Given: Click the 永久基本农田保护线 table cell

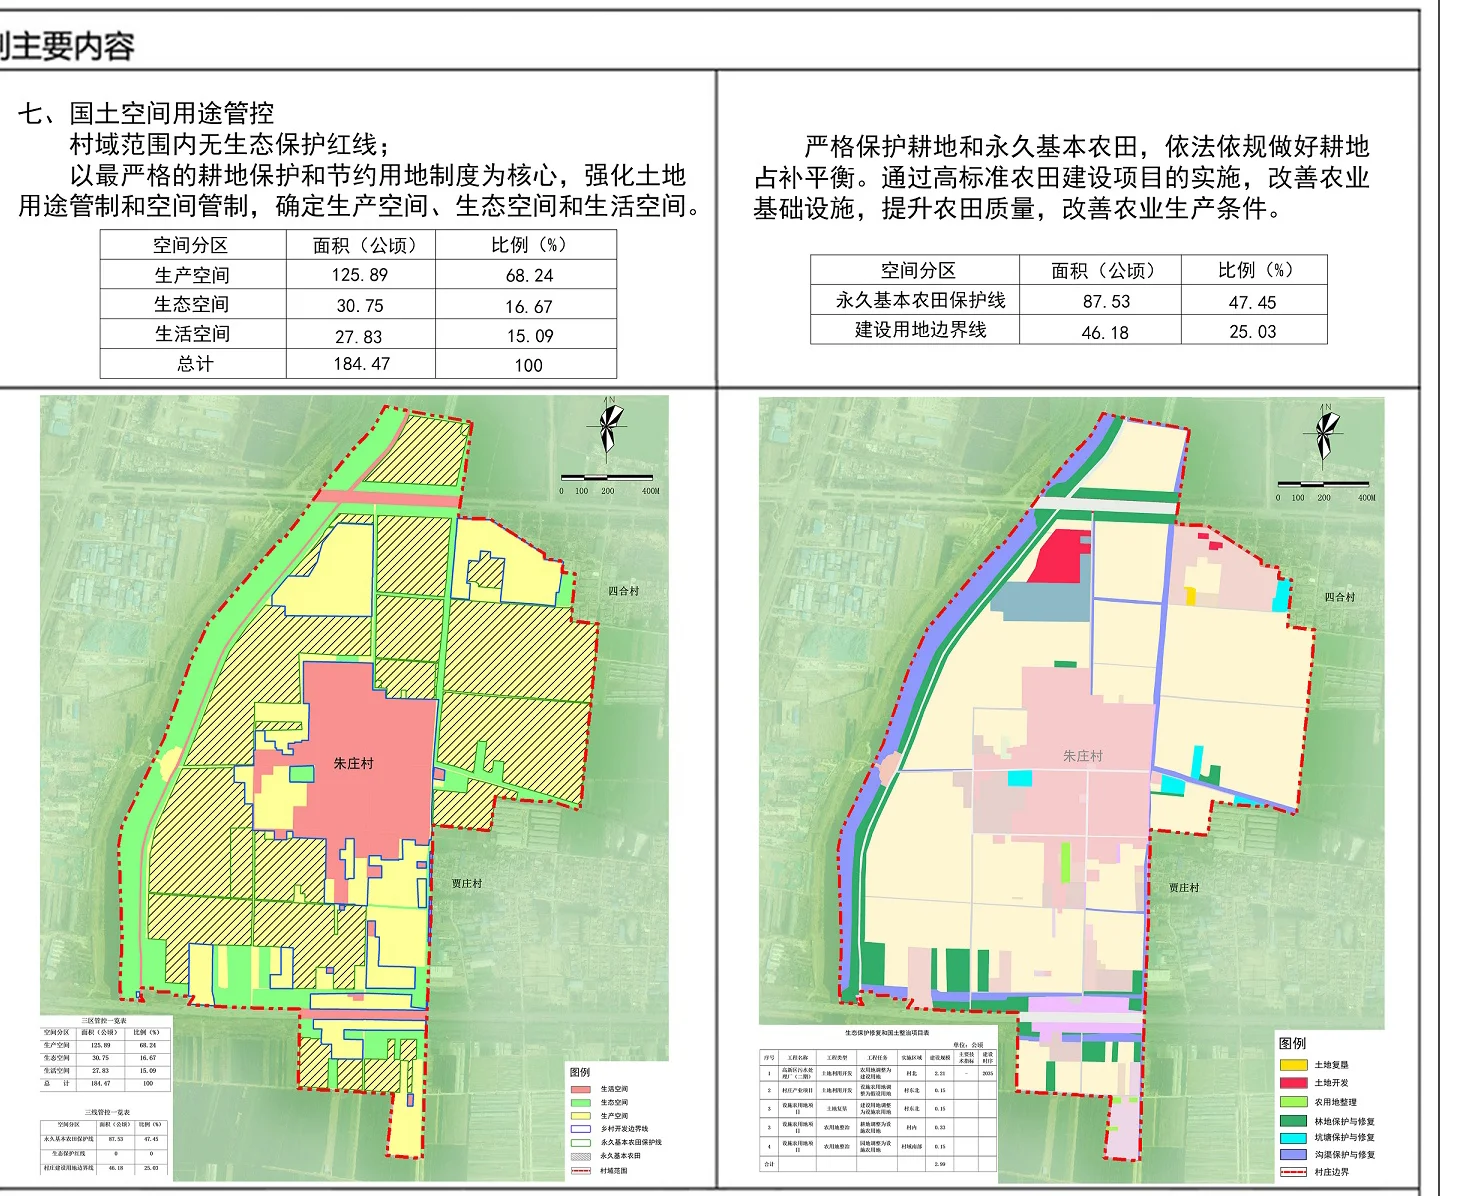Looking at the screenshot, I should pos(920,300).
